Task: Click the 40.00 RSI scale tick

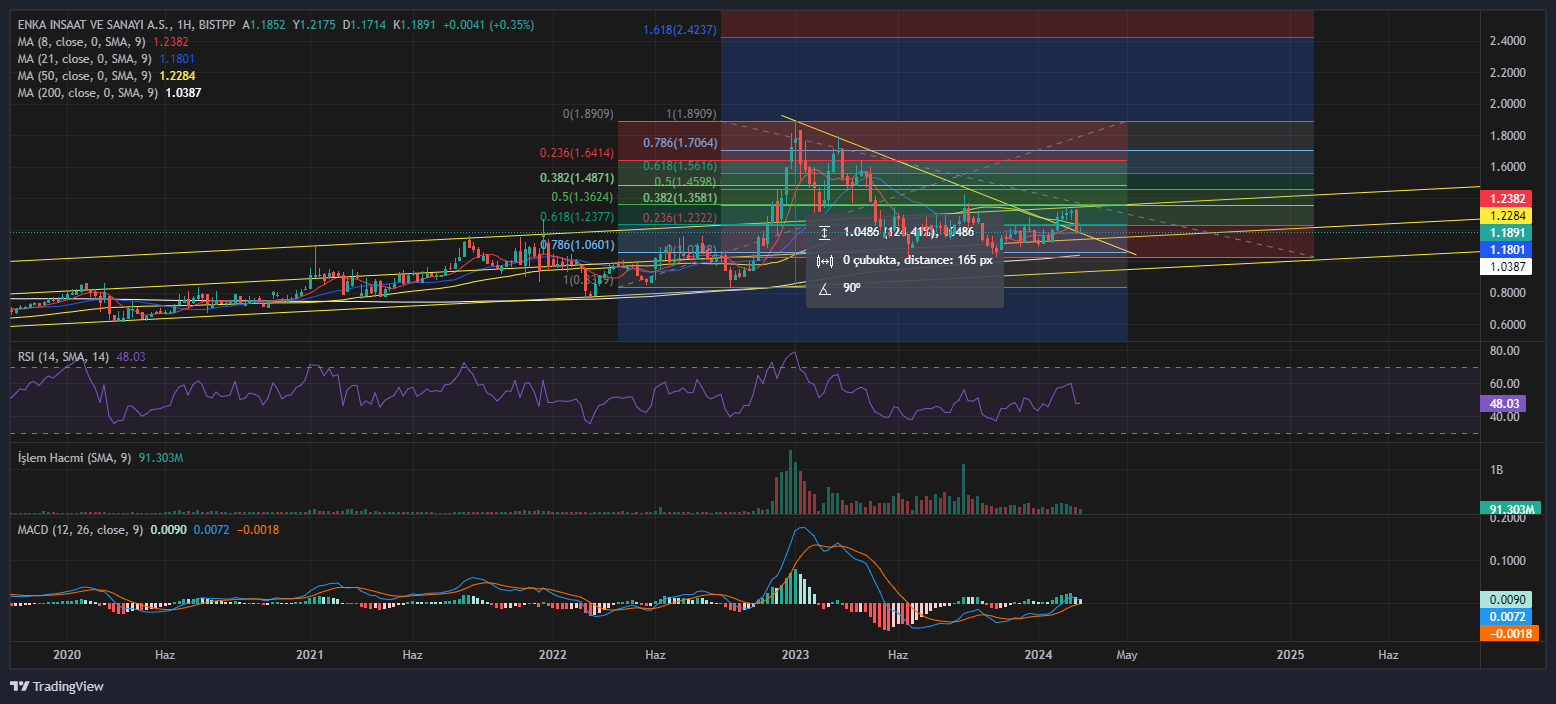Action: click(1504, 416)
